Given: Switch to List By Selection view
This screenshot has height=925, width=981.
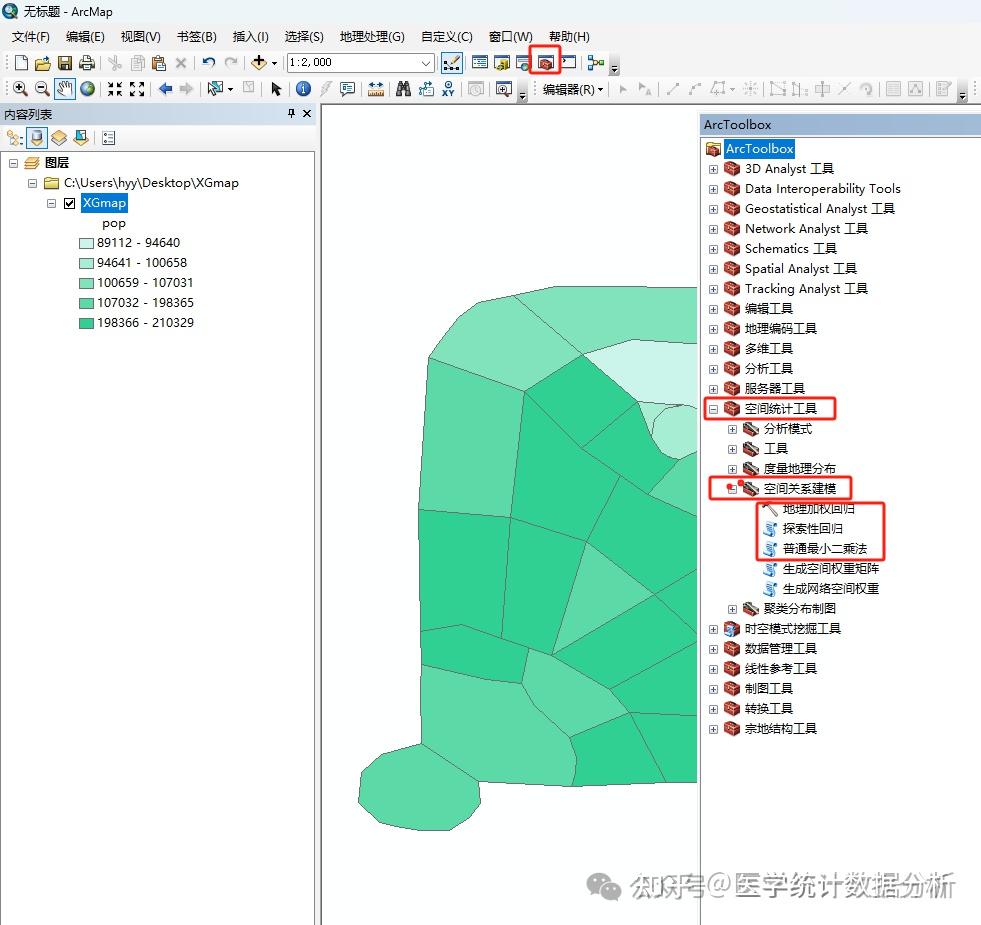Looking at the screenshot, I should [80, 138].
